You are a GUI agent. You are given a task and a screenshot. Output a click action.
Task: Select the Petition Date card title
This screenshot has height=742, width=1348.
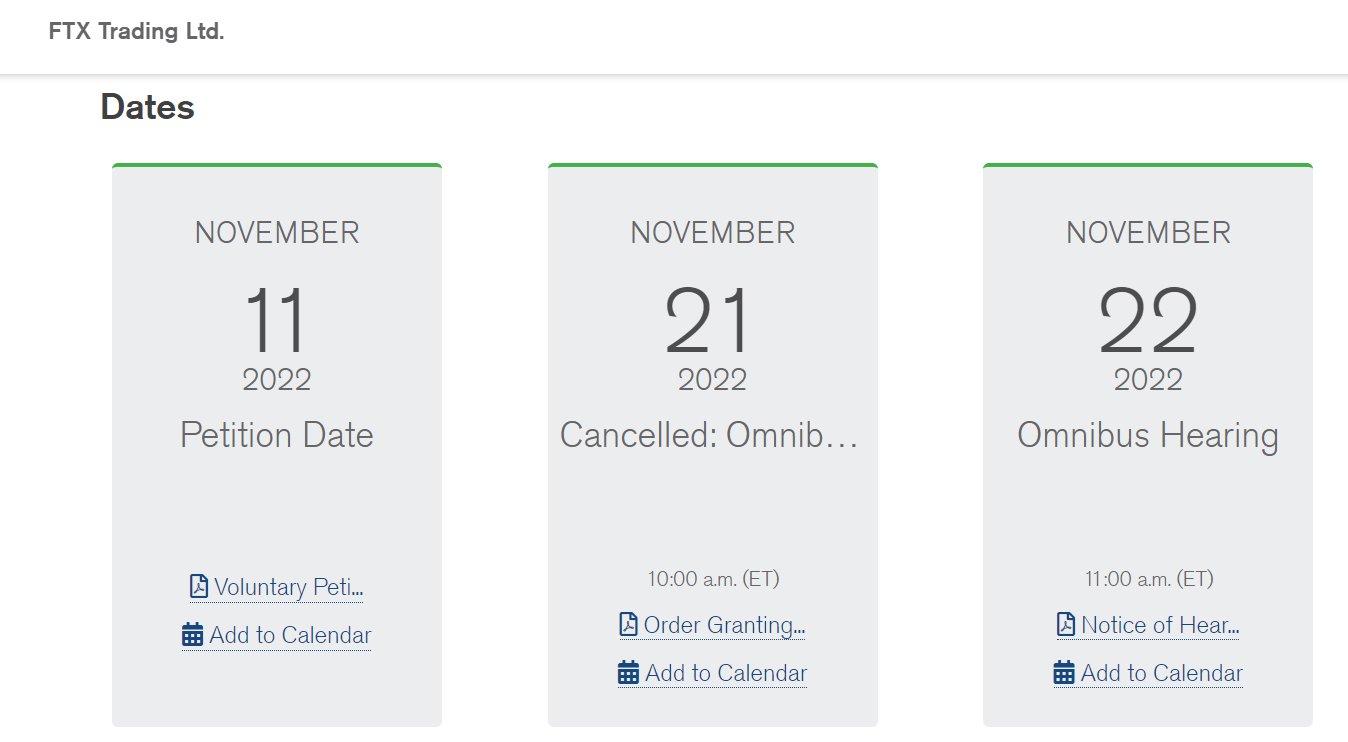point(277,435)
